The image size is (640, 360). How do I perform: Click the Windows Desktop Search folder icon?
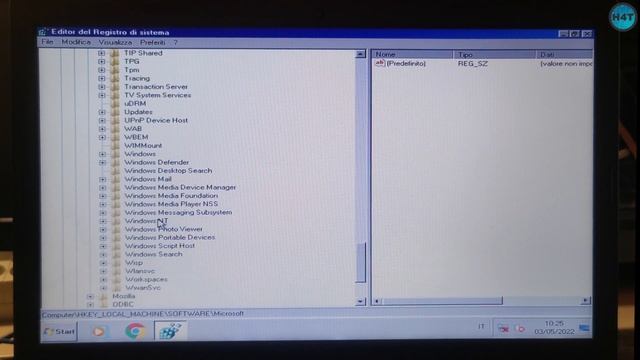[x=116, y=171]
